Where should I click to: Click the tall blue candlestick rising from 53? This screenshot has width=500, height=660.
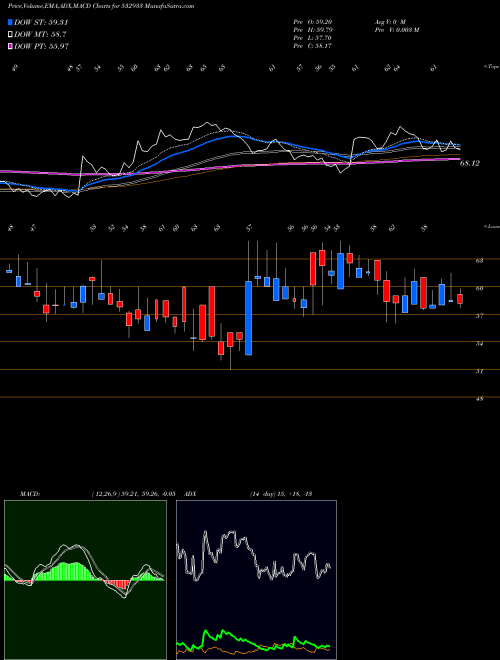pyautogui.click(x=249, y=318)
